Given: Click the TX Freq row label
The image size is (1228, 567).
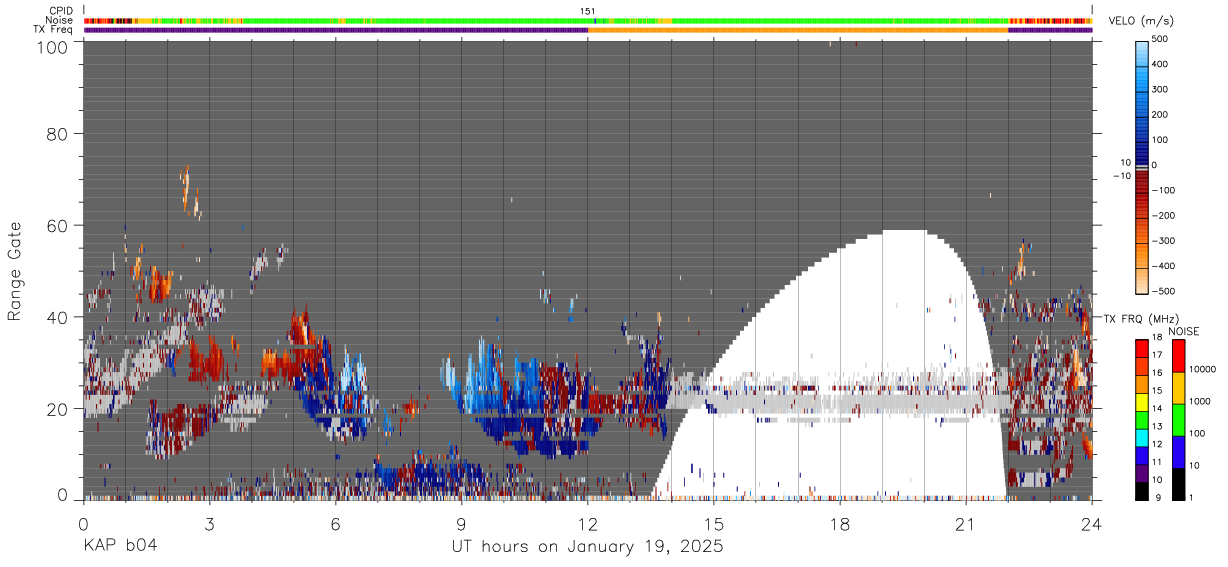Looking at the screenshot, I should pyautogui.click(x=54, y=30).
